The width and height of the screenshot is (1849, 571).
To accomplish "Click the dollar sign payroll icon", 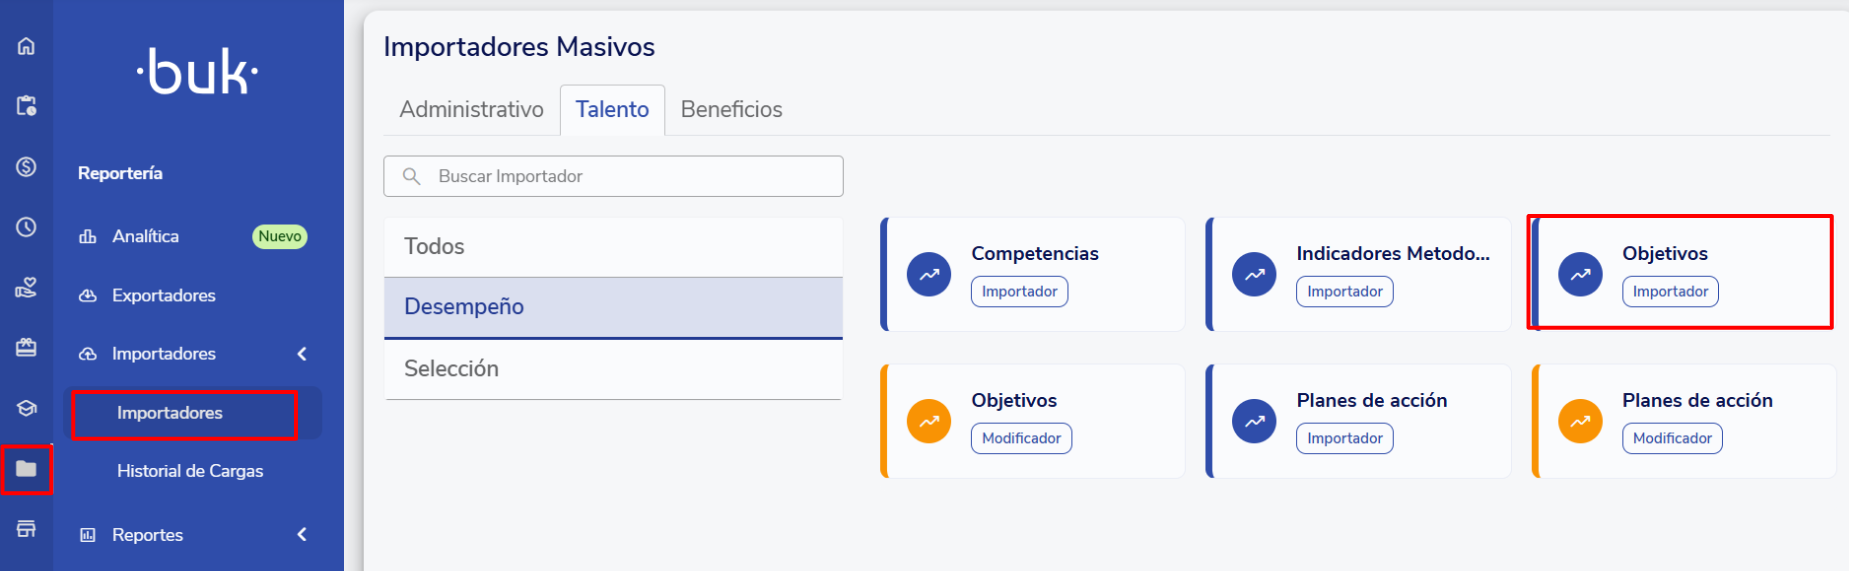I will point(26,167).
